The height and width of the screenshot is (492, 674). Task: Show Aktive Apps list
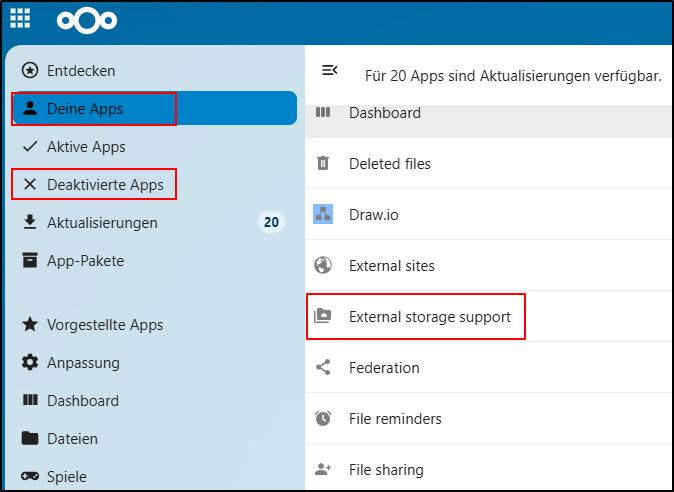tap(86, 147)
